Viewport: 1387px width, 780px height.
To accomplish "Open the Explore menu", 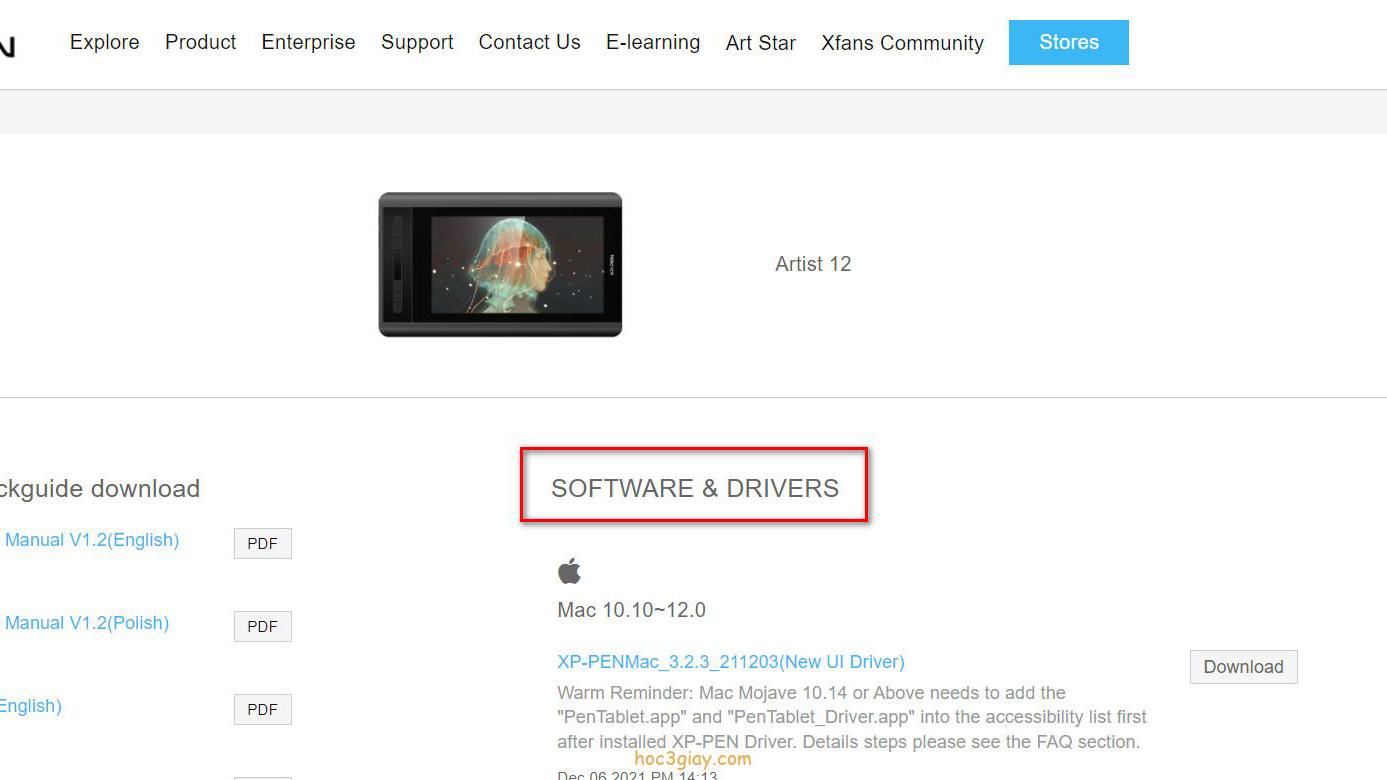I will 104,42.
